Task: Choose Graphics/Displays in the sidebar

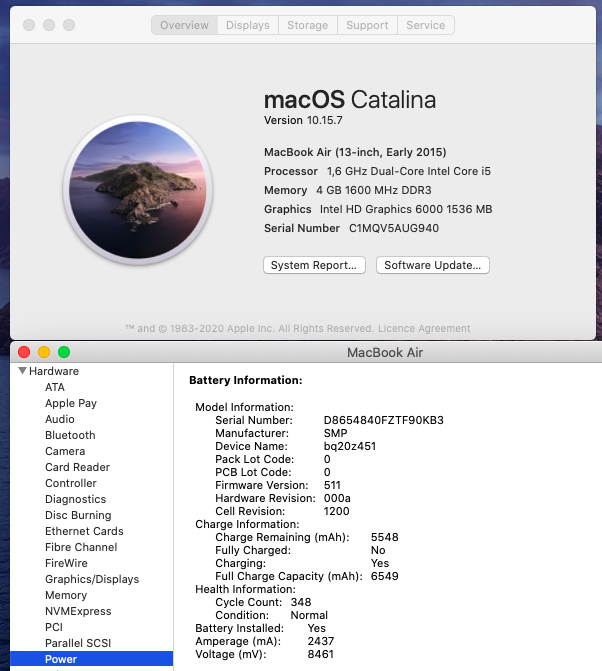Action: click(92, 579)
